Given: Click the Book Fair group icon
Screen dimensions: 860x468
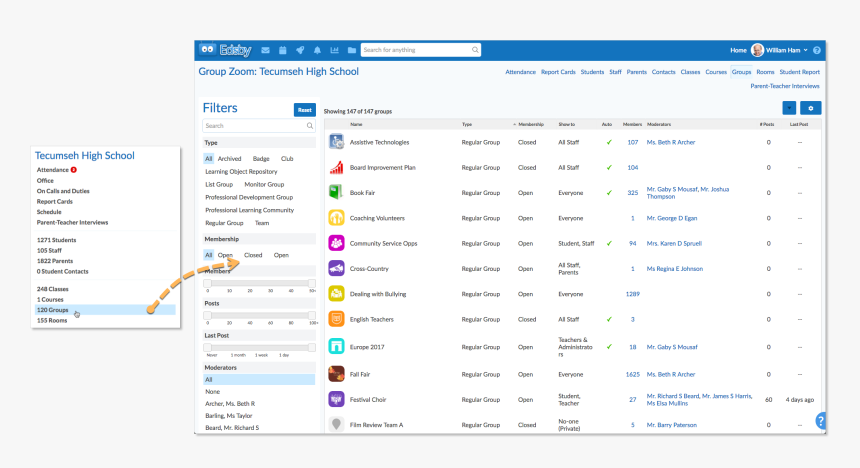Looking at the screenshot, I should [337, 192].
